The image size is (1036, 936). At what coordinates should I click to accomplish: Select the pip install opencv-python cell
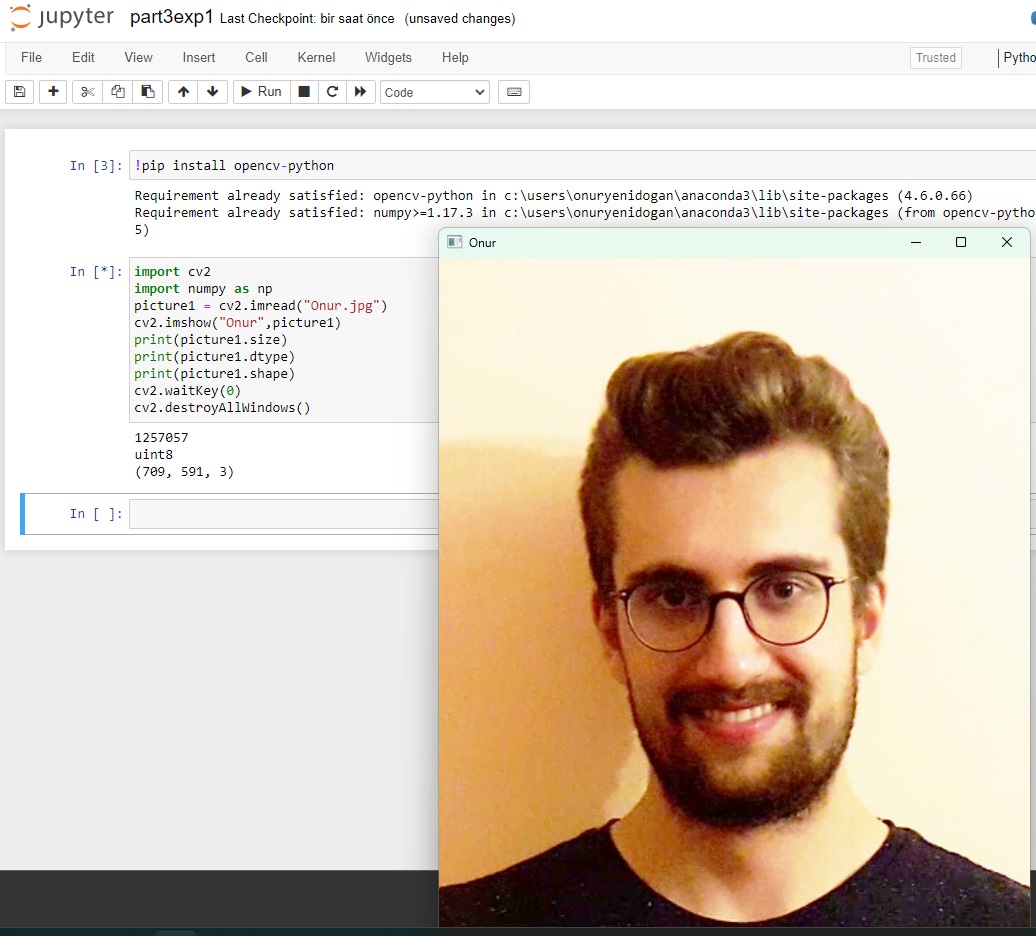point(581,165)
